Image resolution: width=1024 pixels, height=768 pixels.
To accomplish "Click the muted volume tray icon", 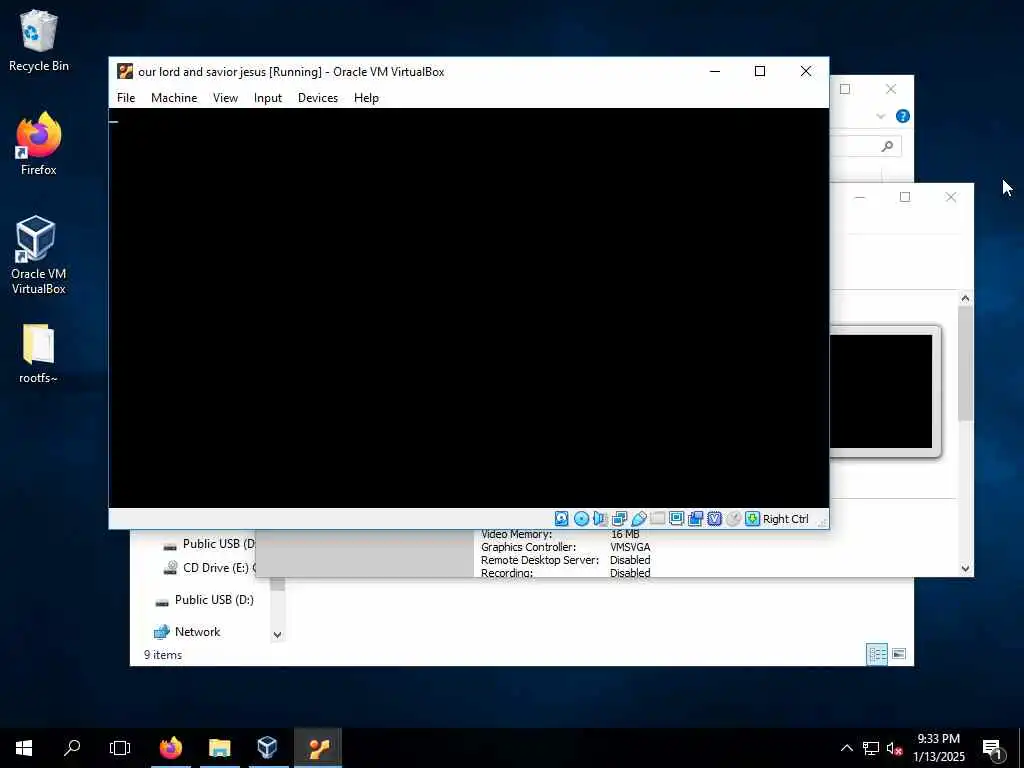I will 894,748.
